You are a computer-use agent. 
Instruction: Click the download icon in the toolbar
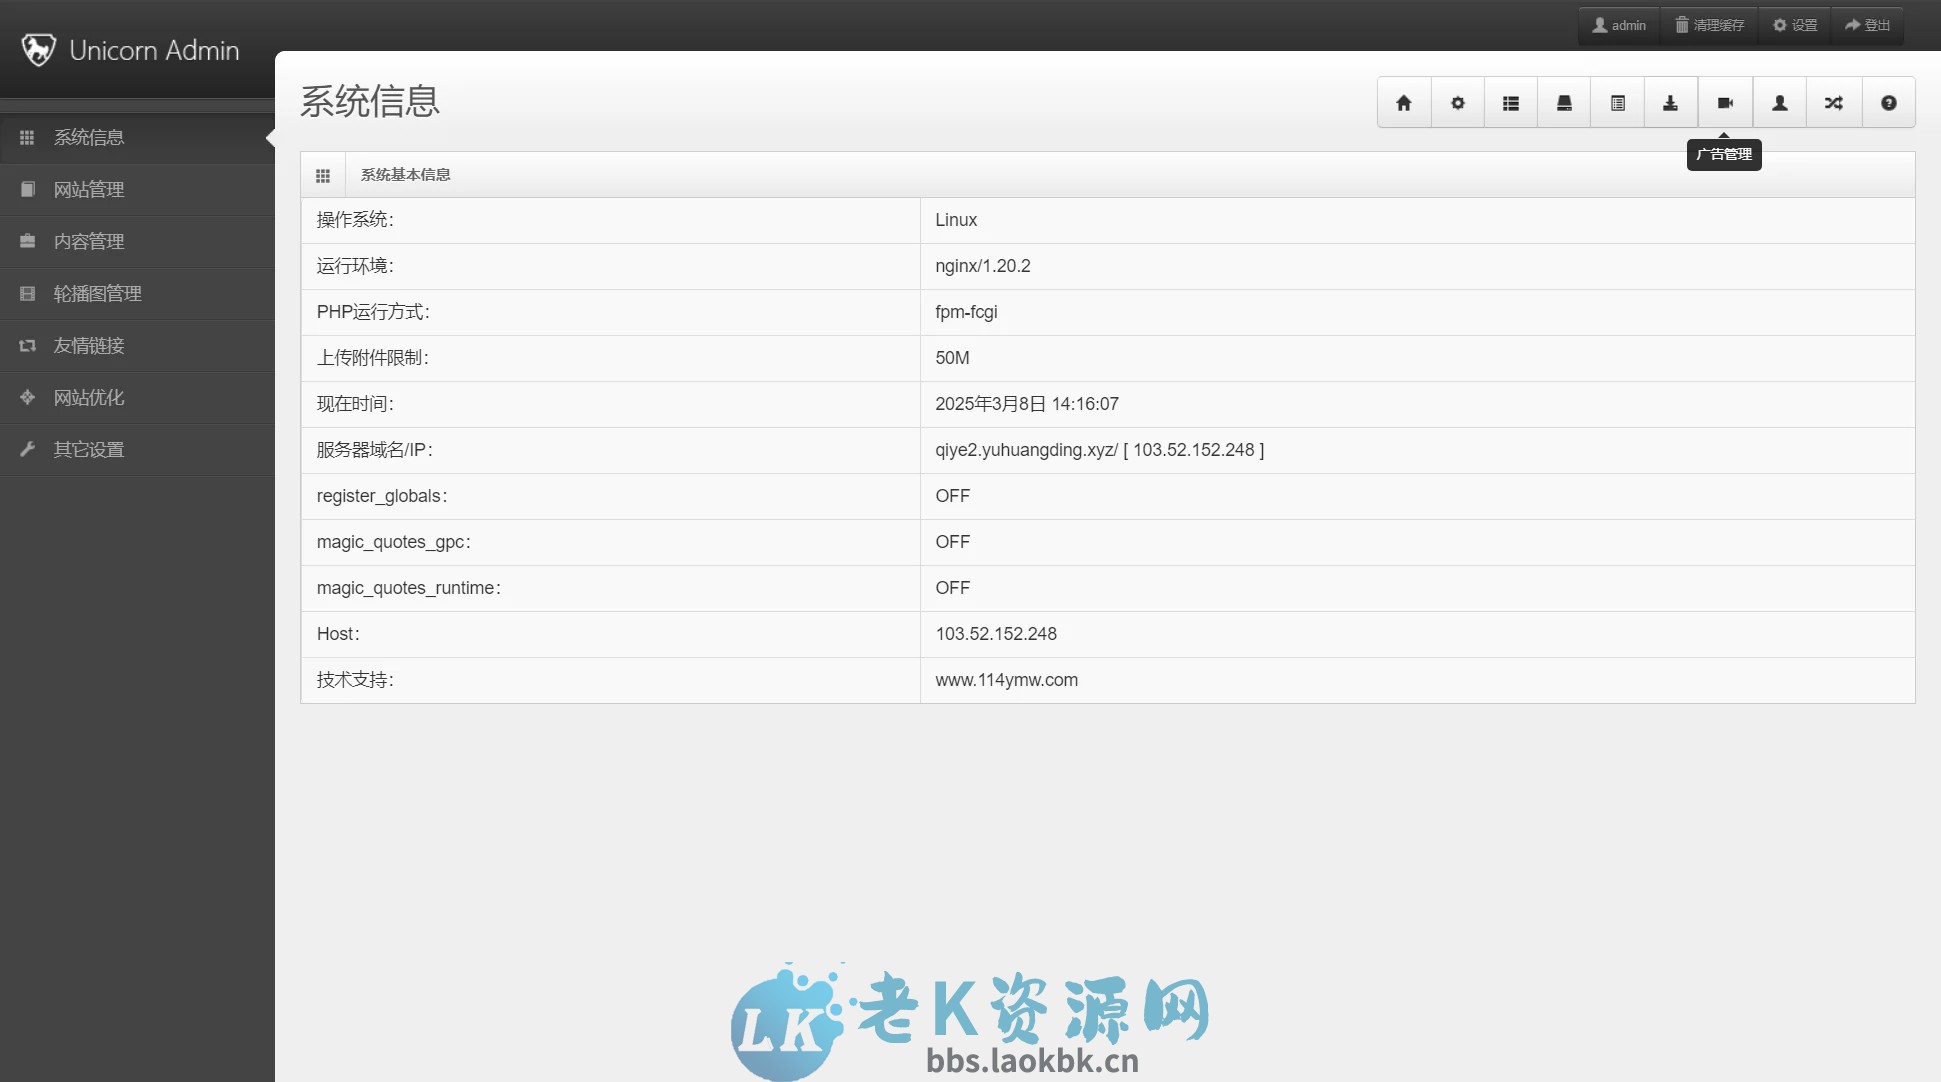(1670, 102)
